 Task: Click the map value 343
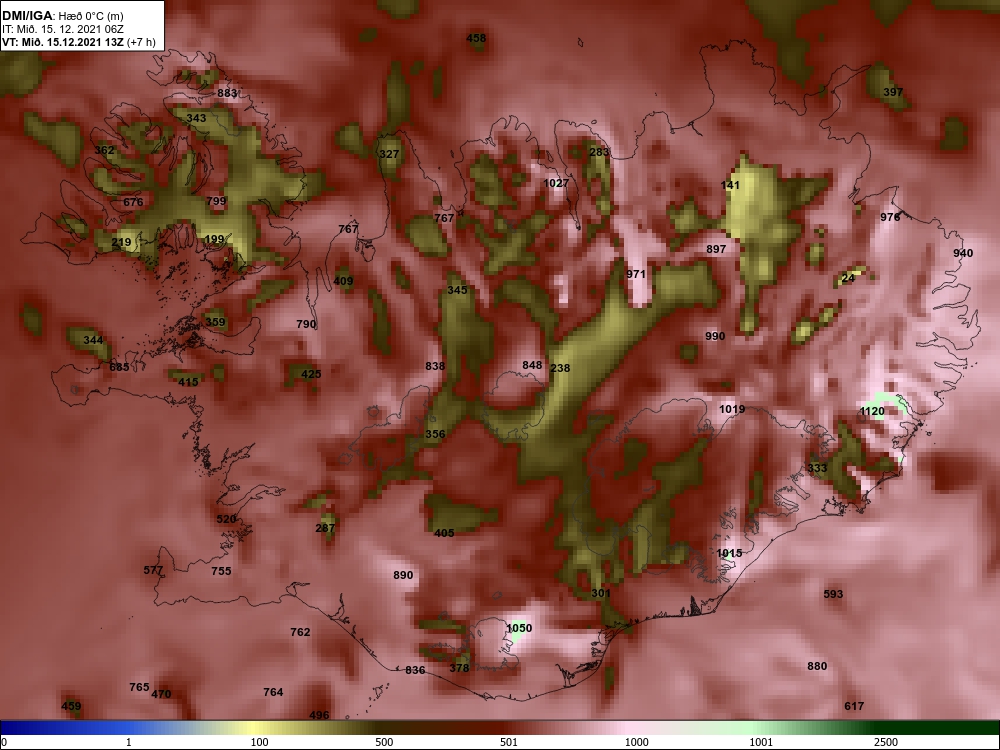pos(196,118)
